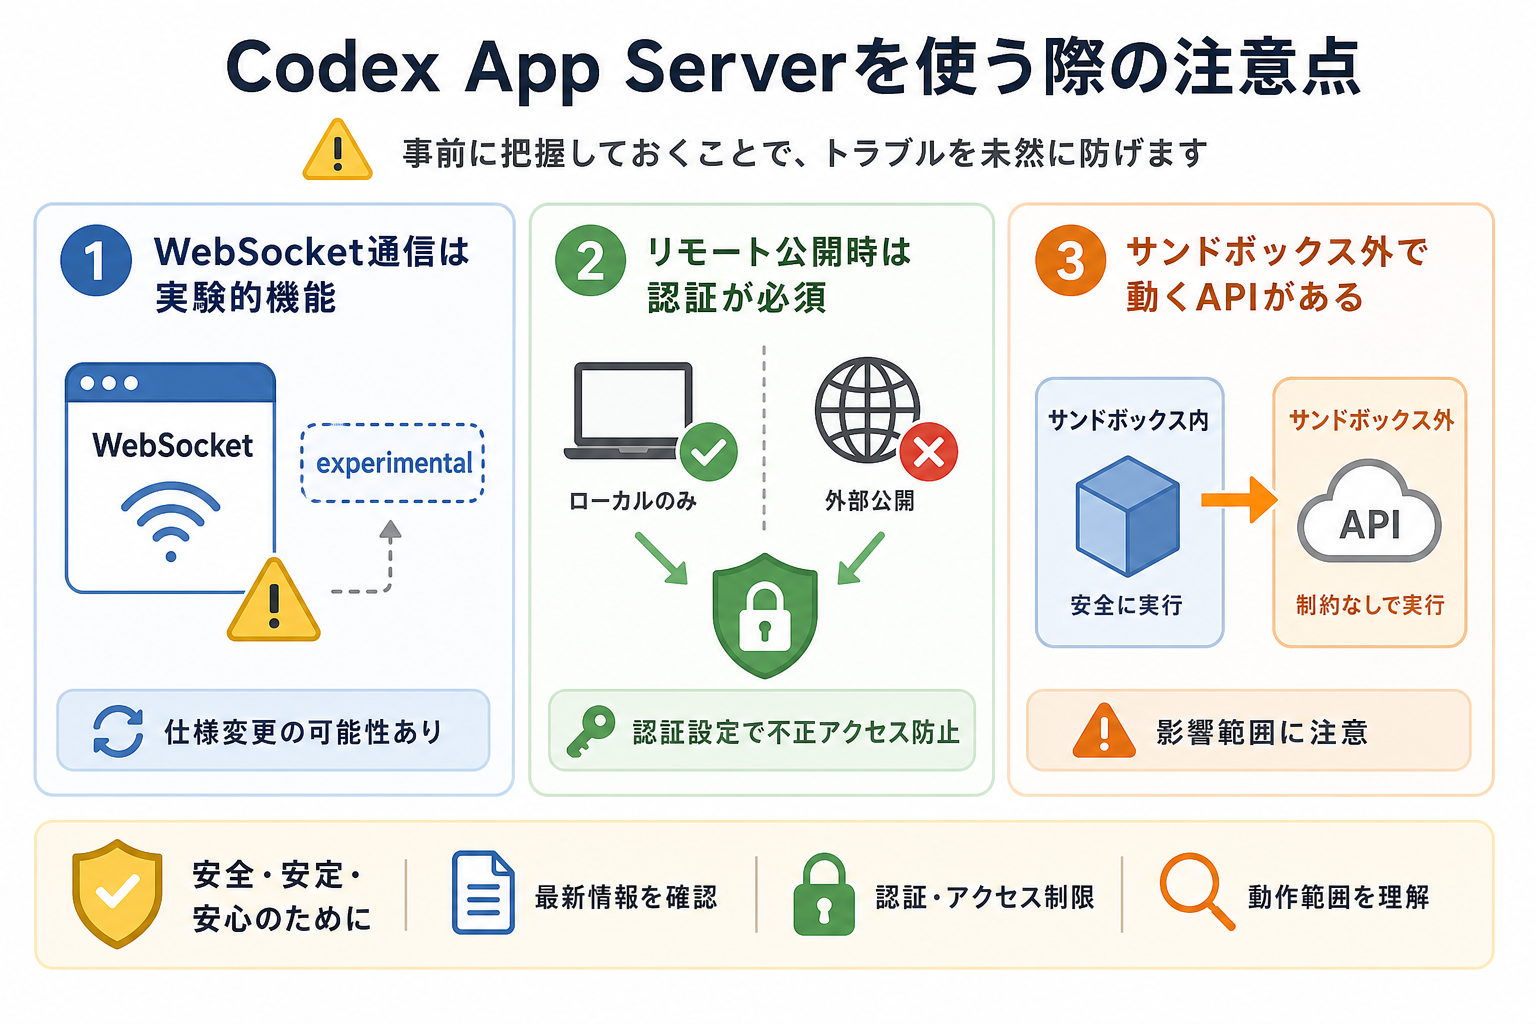The width and height of the screenshot is (1536, 1024).
Task: Click the サンドボックス外で動くAPIがある heading
Action: point(1276,274)
